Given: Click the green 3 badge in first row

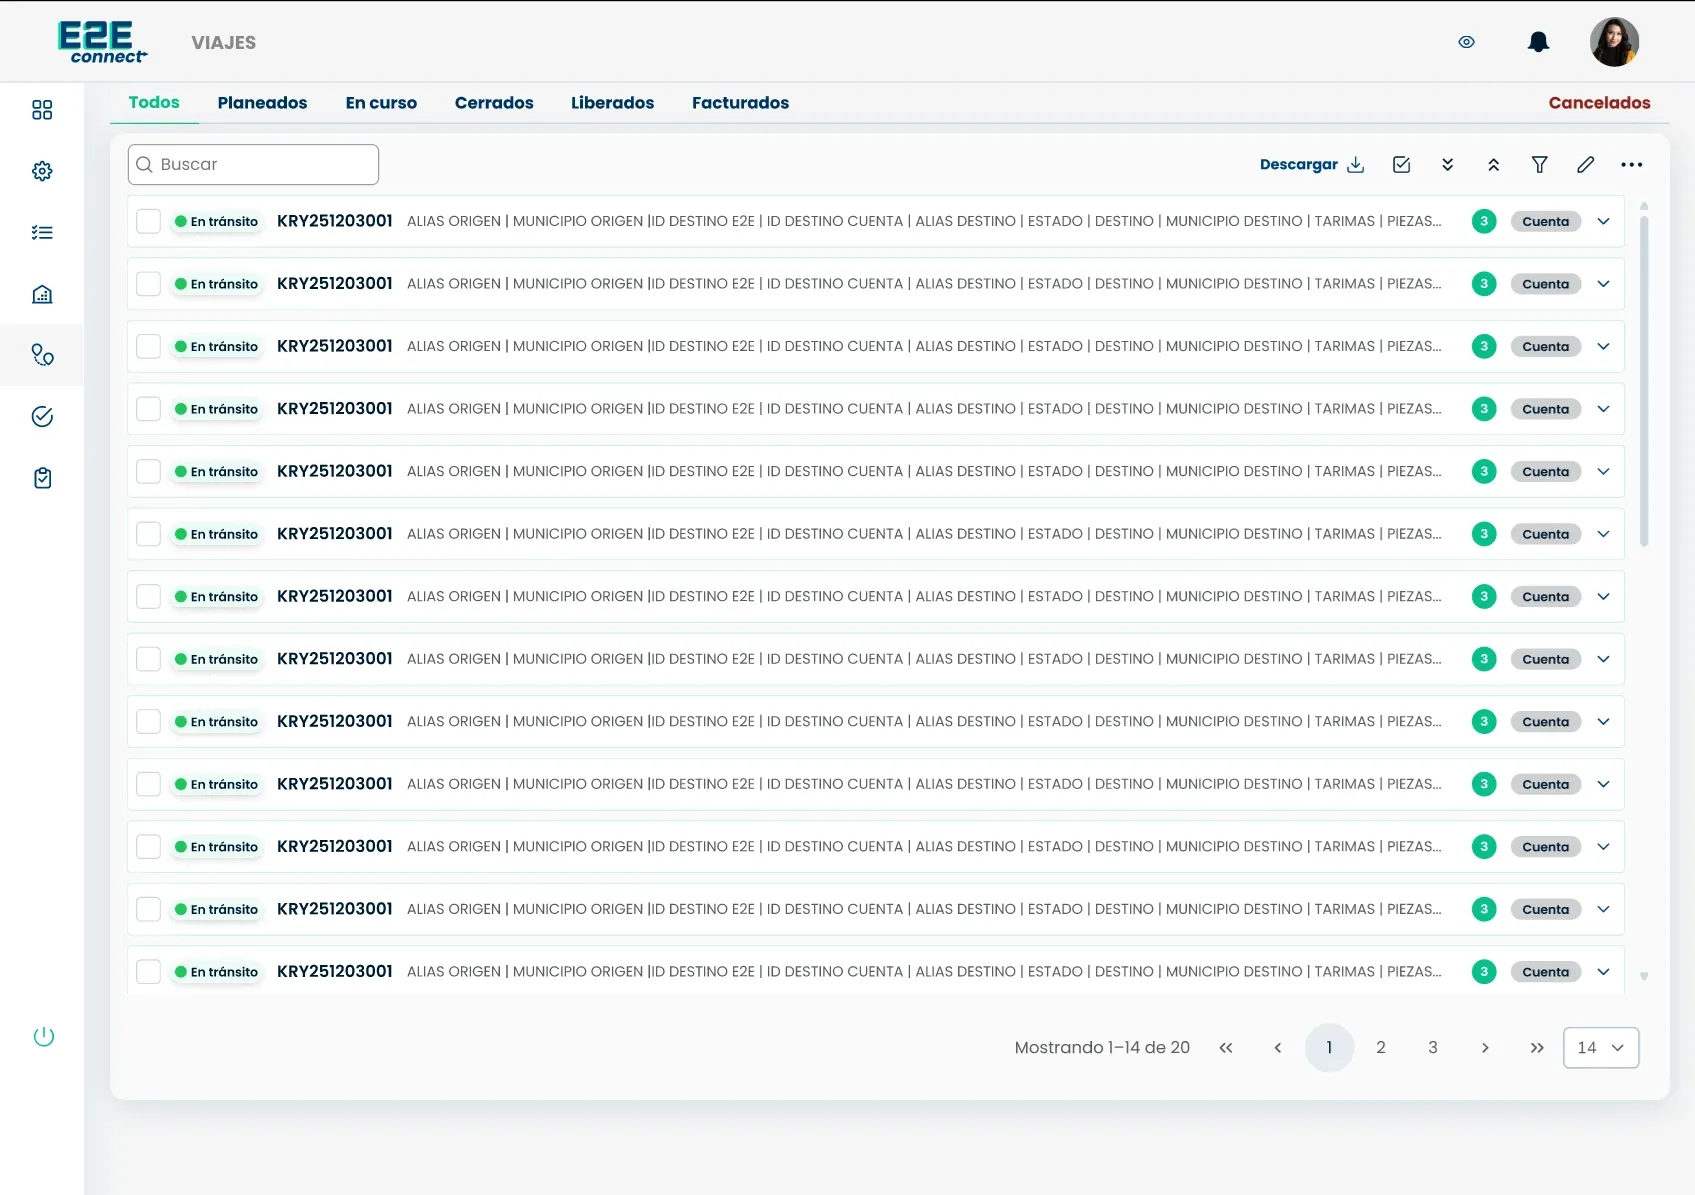Looking at the screenshot, I should 1484,221.
